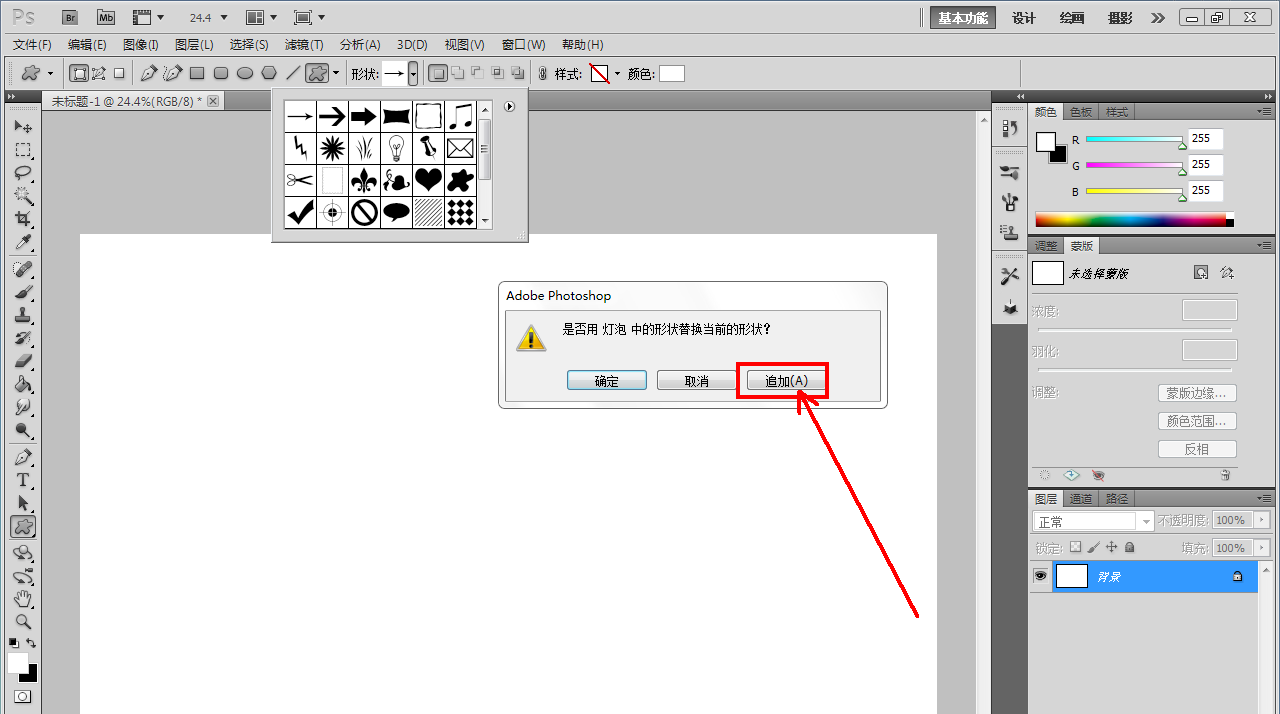Pick the light bulb shape
The image size is (1280, 714).
(396, 148)
